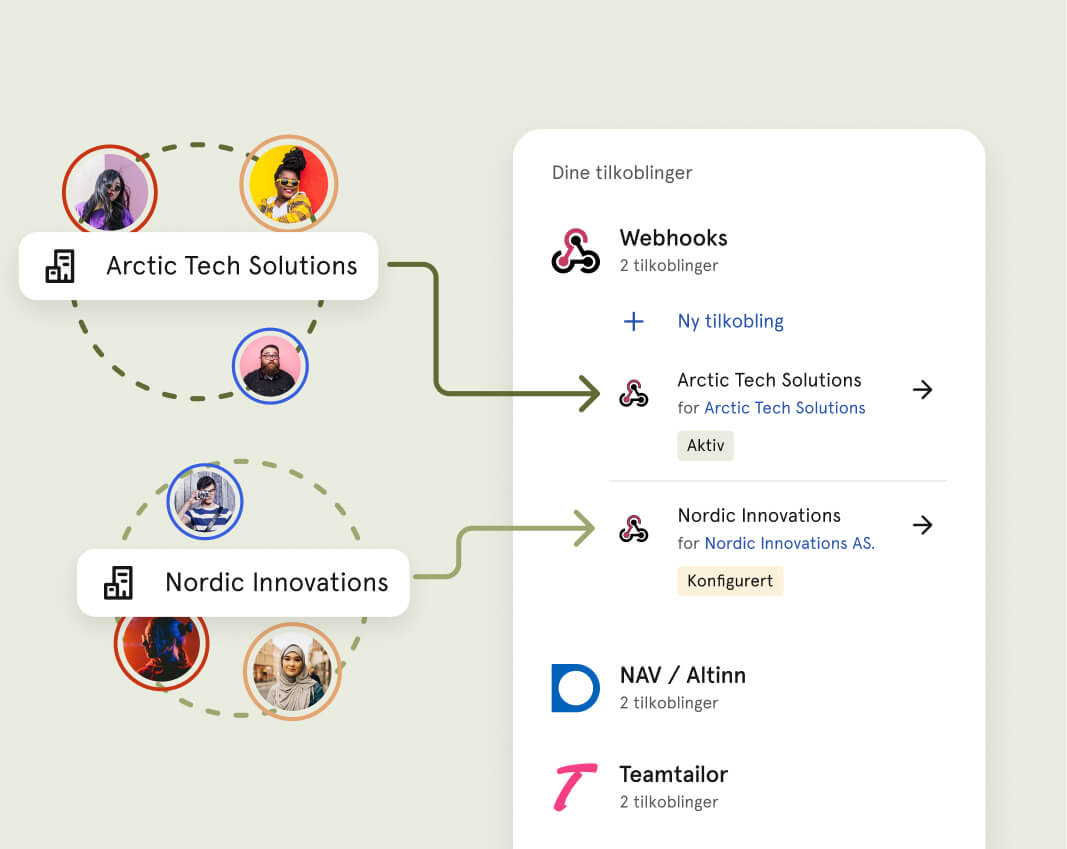Image resolution: width=1067 pixels, height=849 pixels.
Task: Select the Nordic Innovations company card
Action: (x=244, y=583)
